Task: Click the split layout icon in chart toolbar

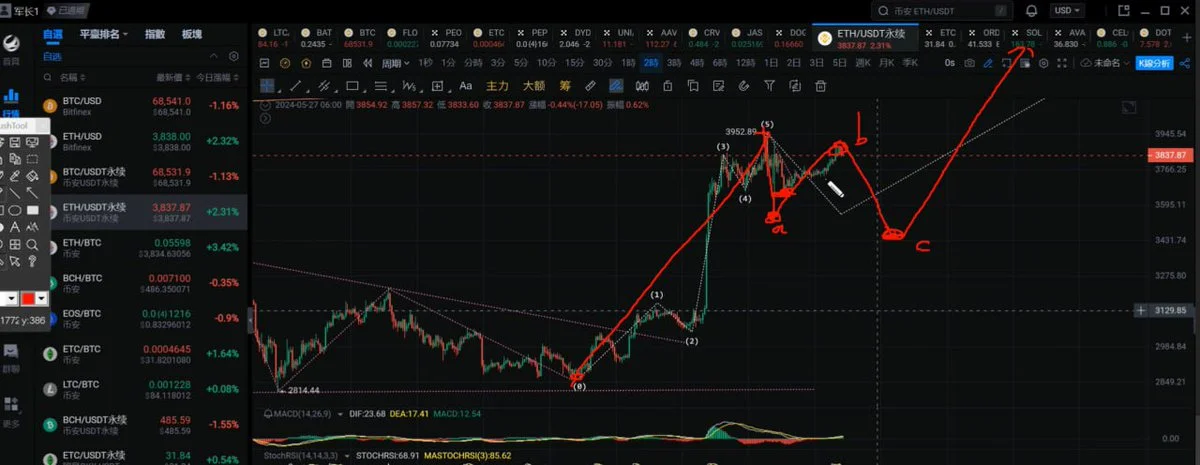Action: (347, 63)
